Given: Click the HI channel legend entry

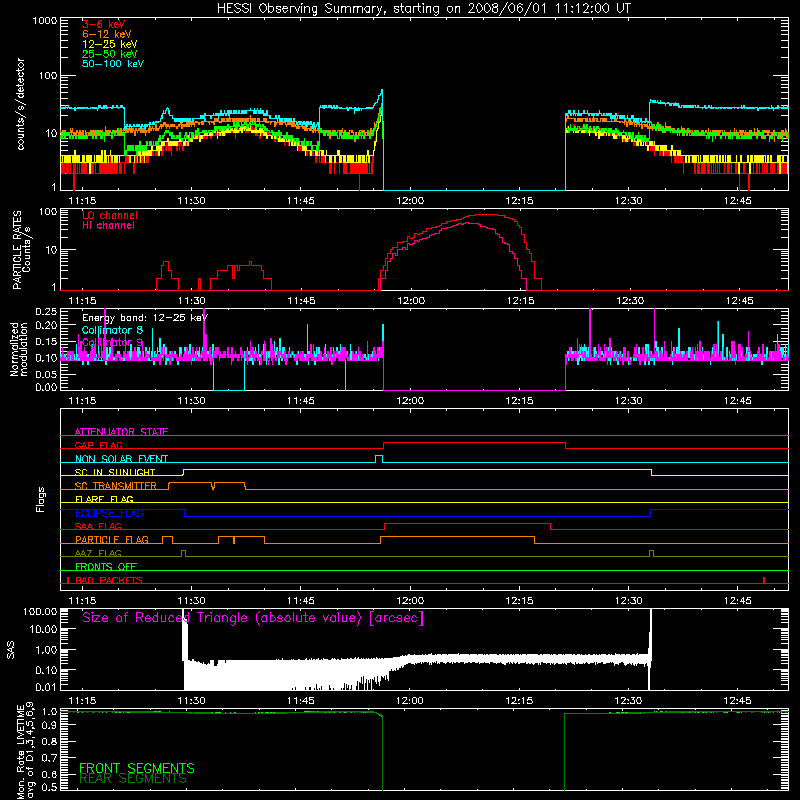Looking at the screenshot, I should click(x=108, y=225).
